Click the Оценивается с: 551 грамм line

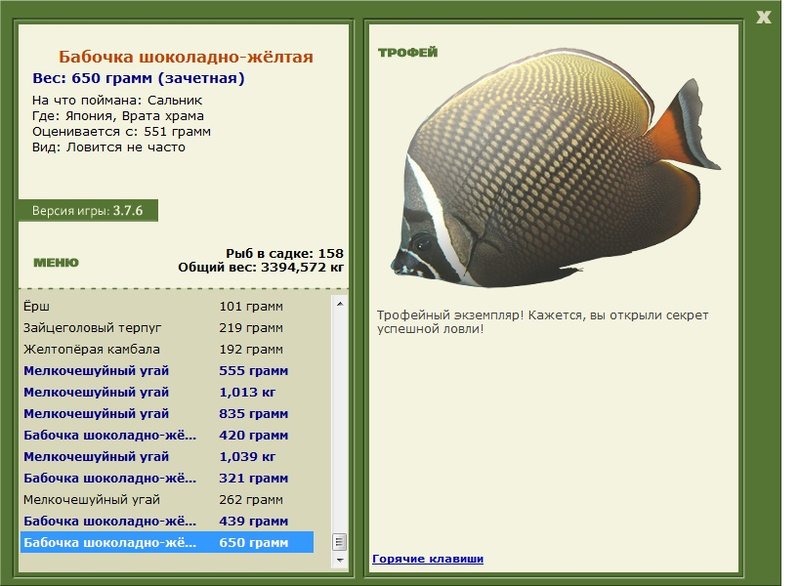click(121, 132)
